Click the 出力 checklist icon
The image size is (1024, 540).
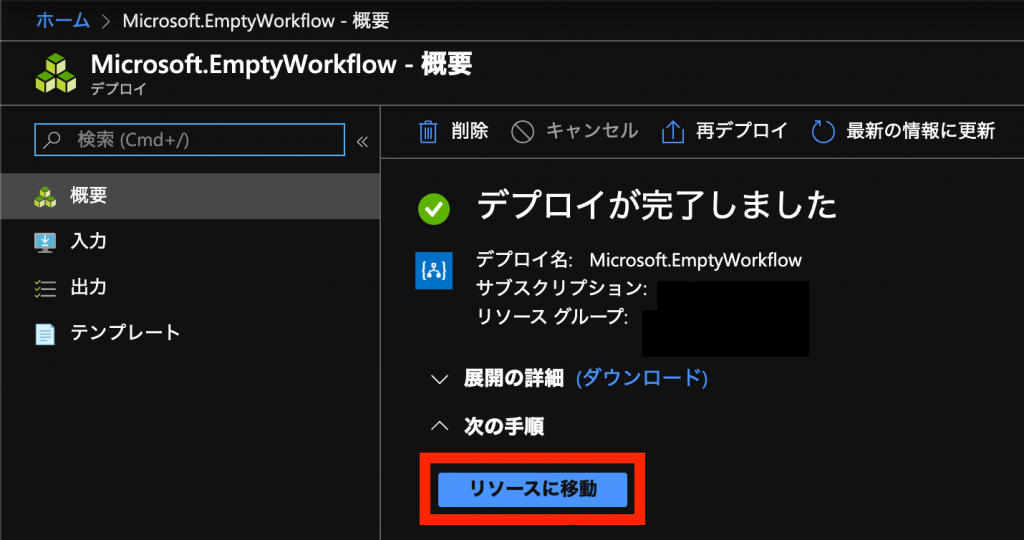coord(45,288)
